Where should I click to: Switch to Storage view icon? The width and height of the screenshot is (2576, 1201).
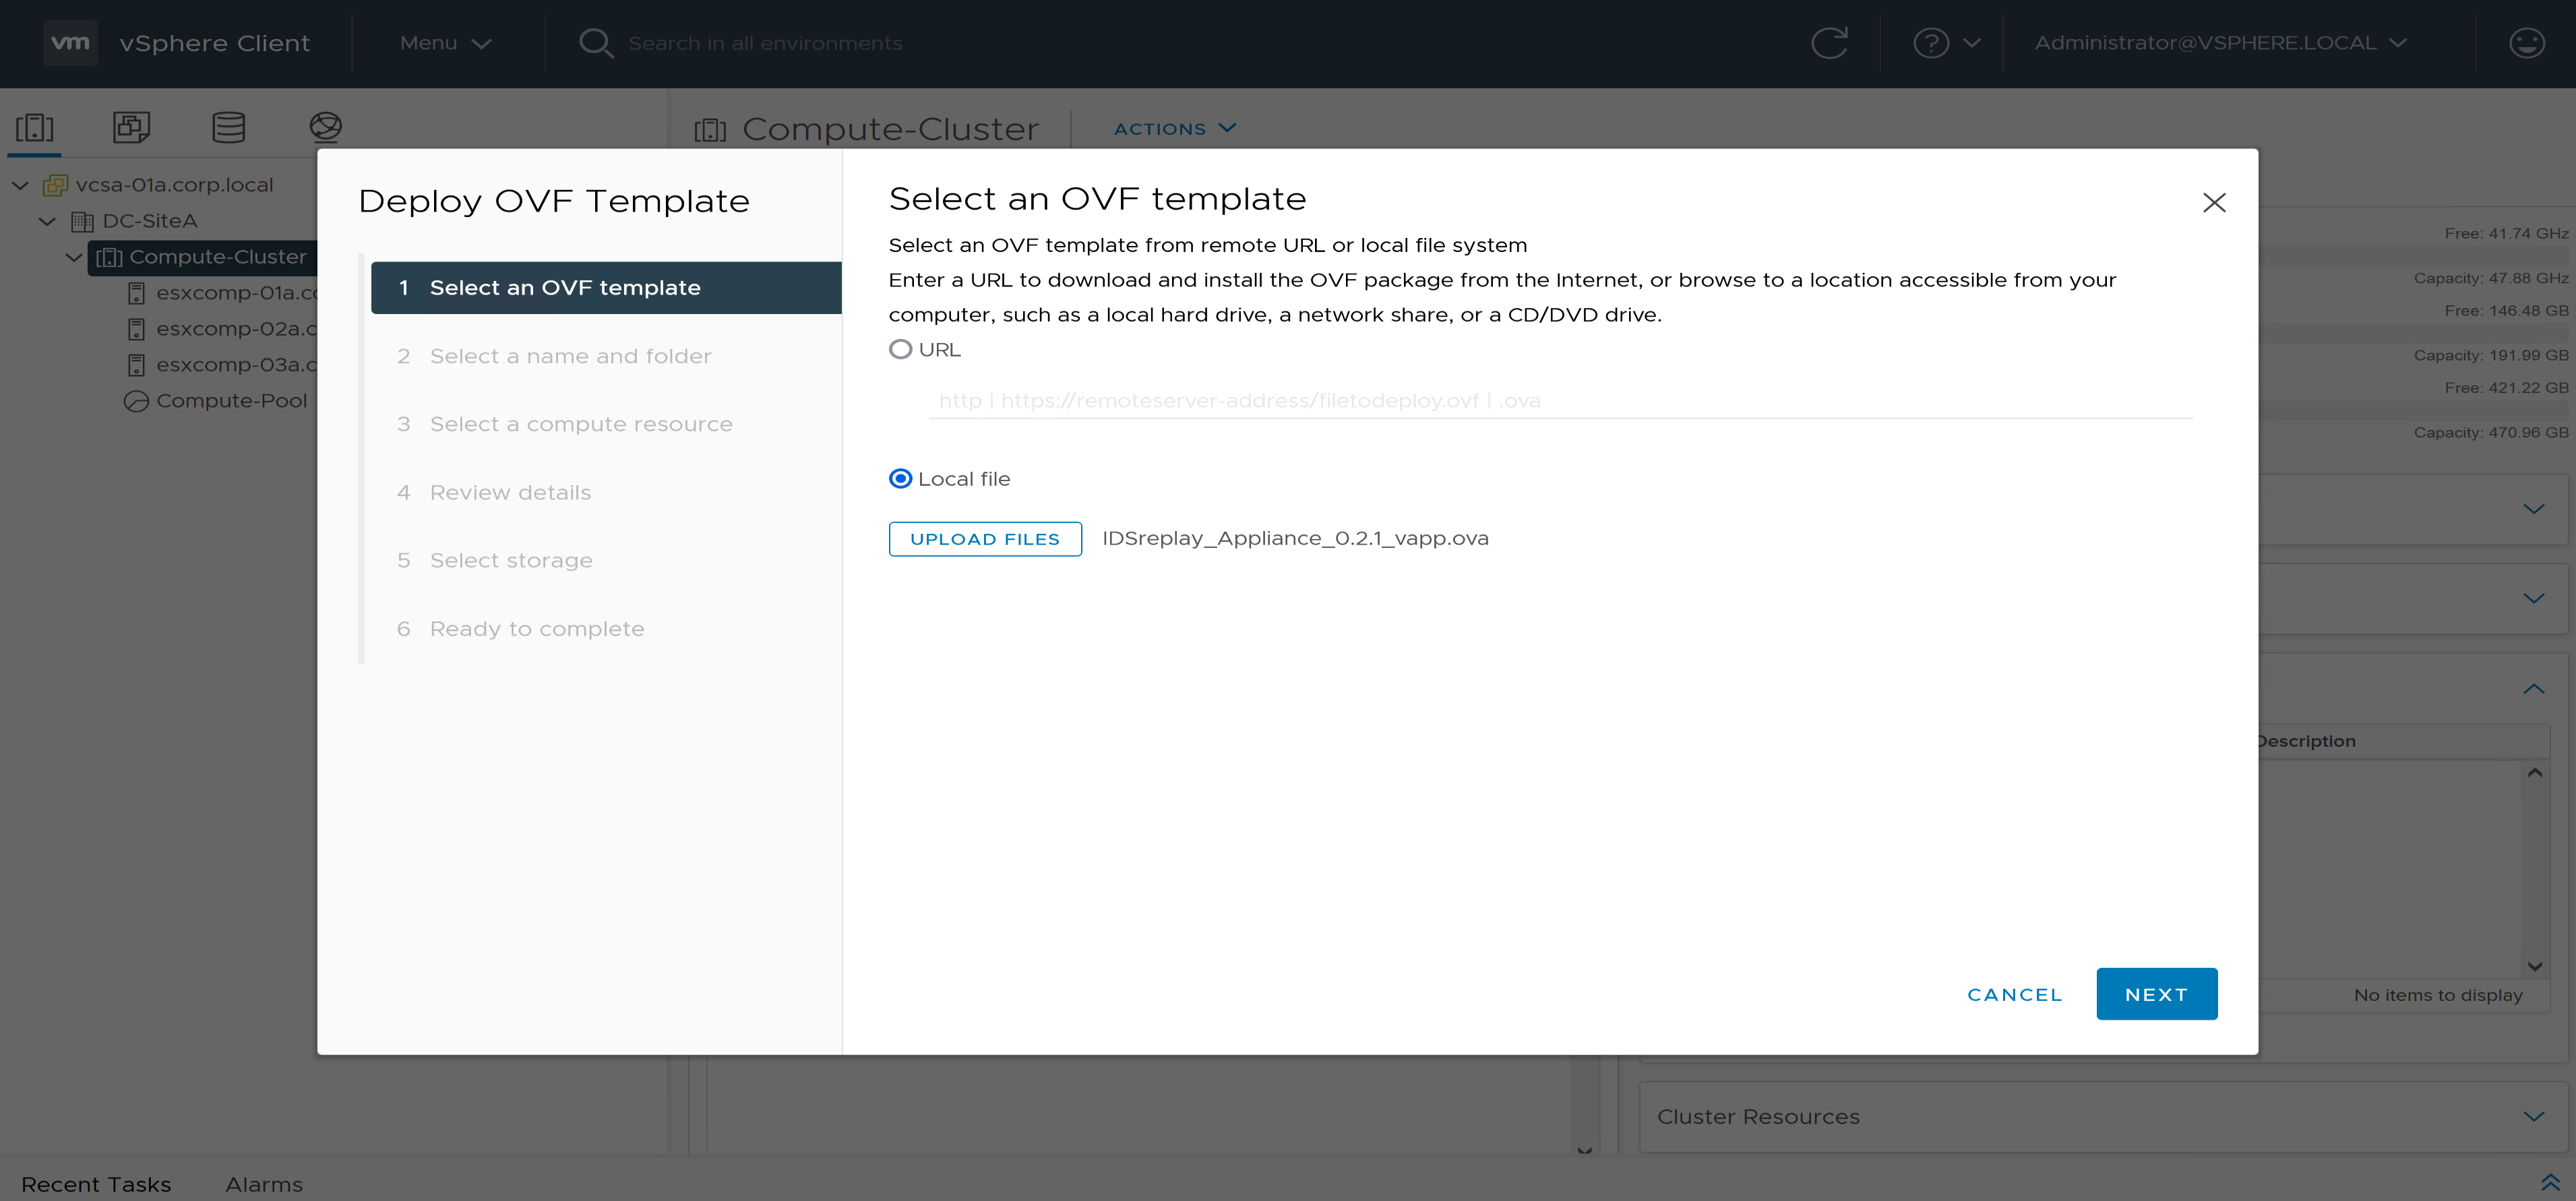[x=229, y=127]
